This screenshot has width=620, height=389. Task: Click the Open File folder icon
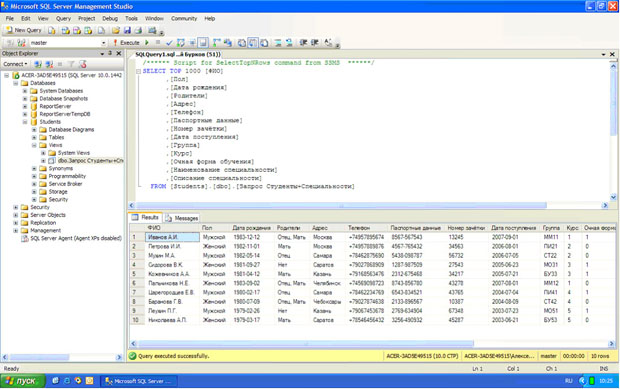point(115,30)
